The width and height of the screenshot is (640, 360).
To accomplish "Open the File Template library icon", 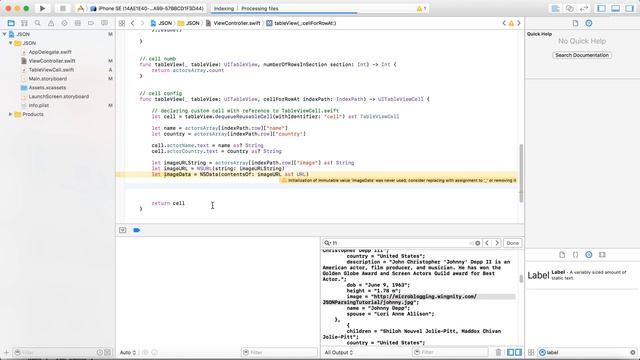I will [x=562, y=255].
